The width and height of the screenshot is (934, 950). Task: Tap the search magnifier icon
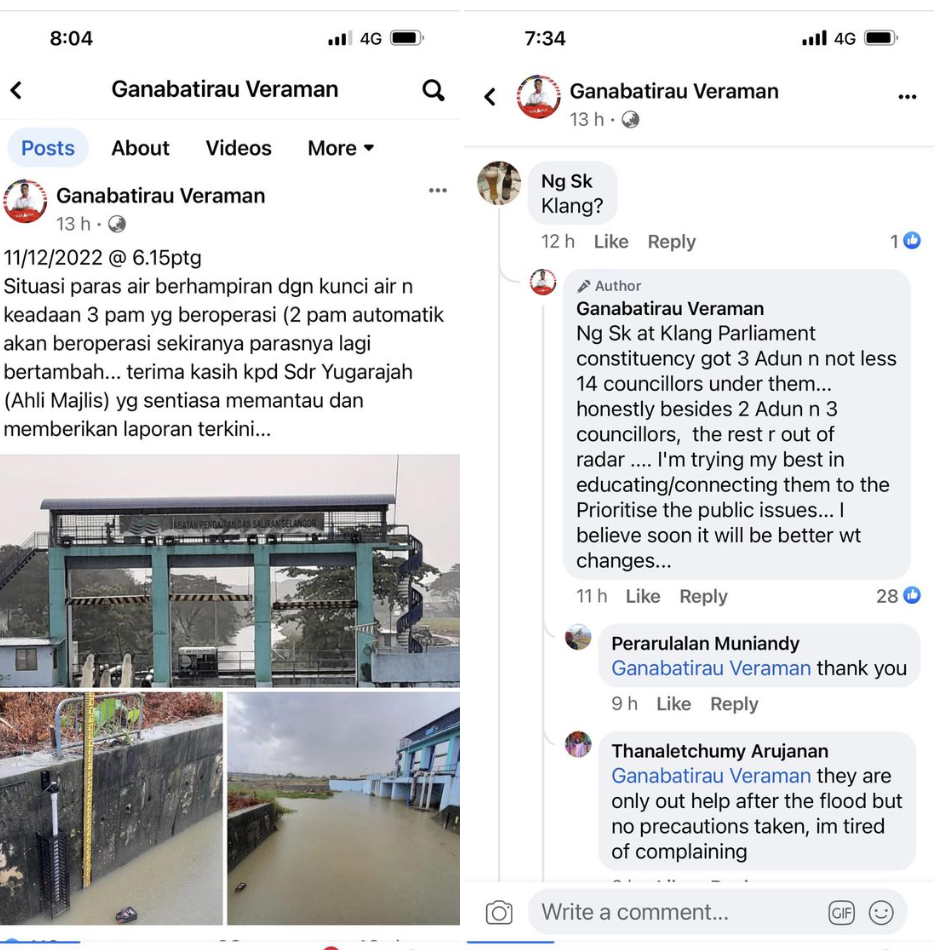433,90
